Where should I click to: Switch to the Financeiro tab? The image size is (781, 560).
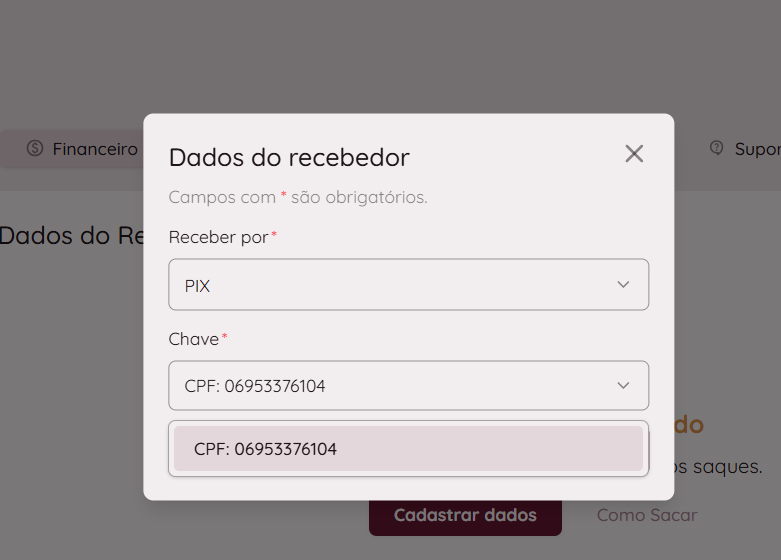click(x=95, y=149)
